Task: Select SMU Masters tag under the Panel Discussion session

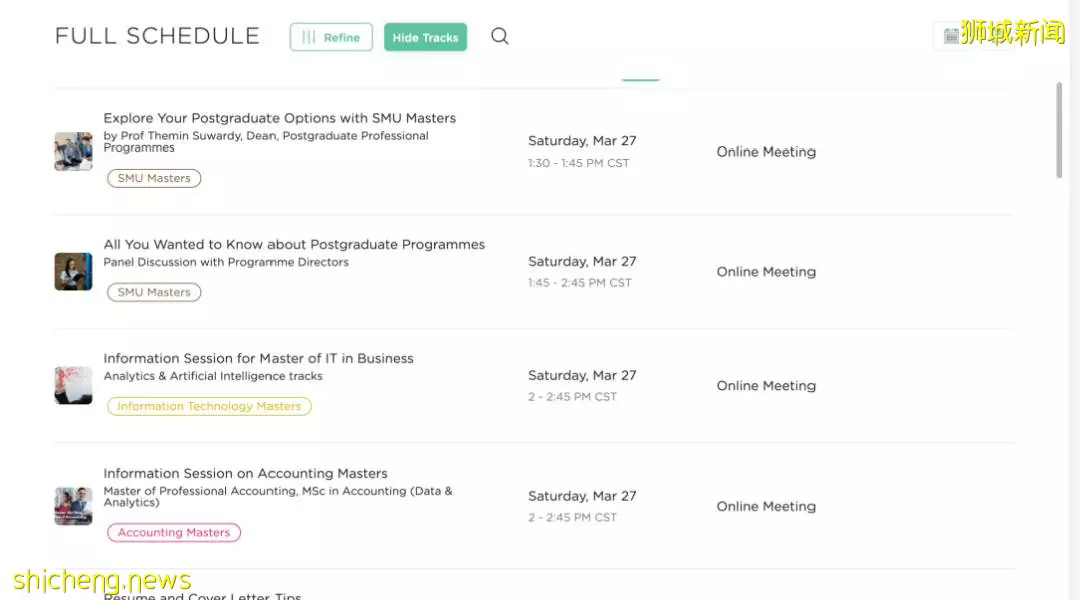Action: [154, 292]
